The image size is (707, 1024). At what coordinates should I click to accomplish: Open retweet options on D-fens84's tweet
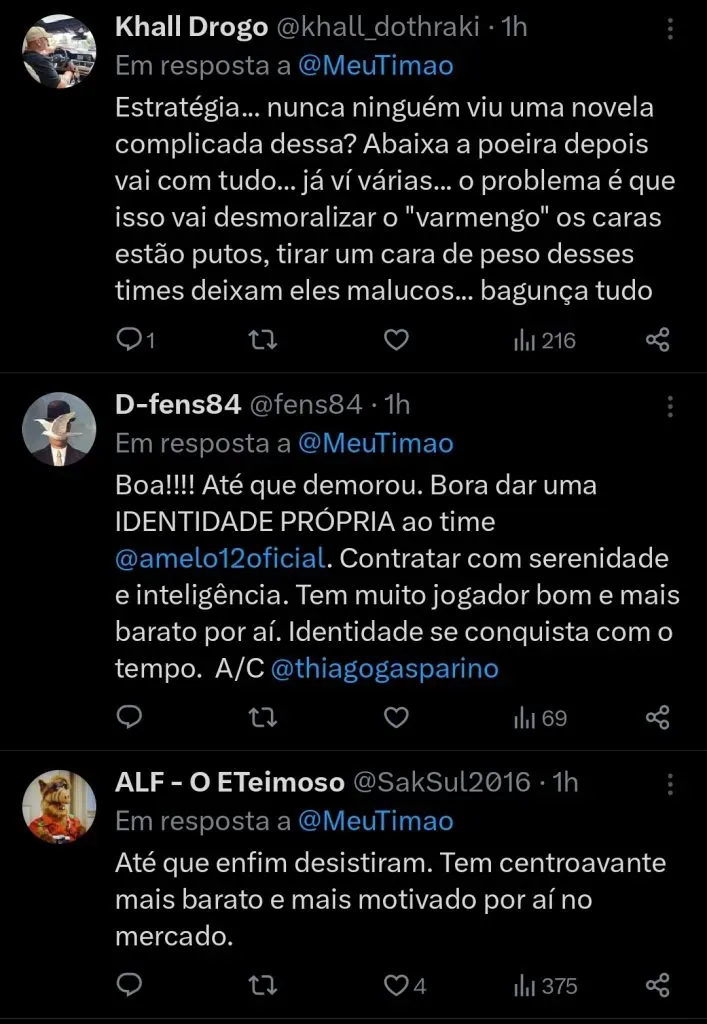tap(262, 717)
